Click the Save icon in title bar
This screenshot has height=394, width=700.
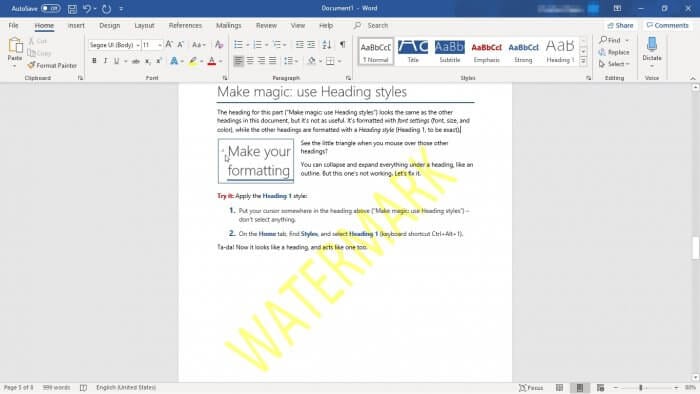coord(72,8)
